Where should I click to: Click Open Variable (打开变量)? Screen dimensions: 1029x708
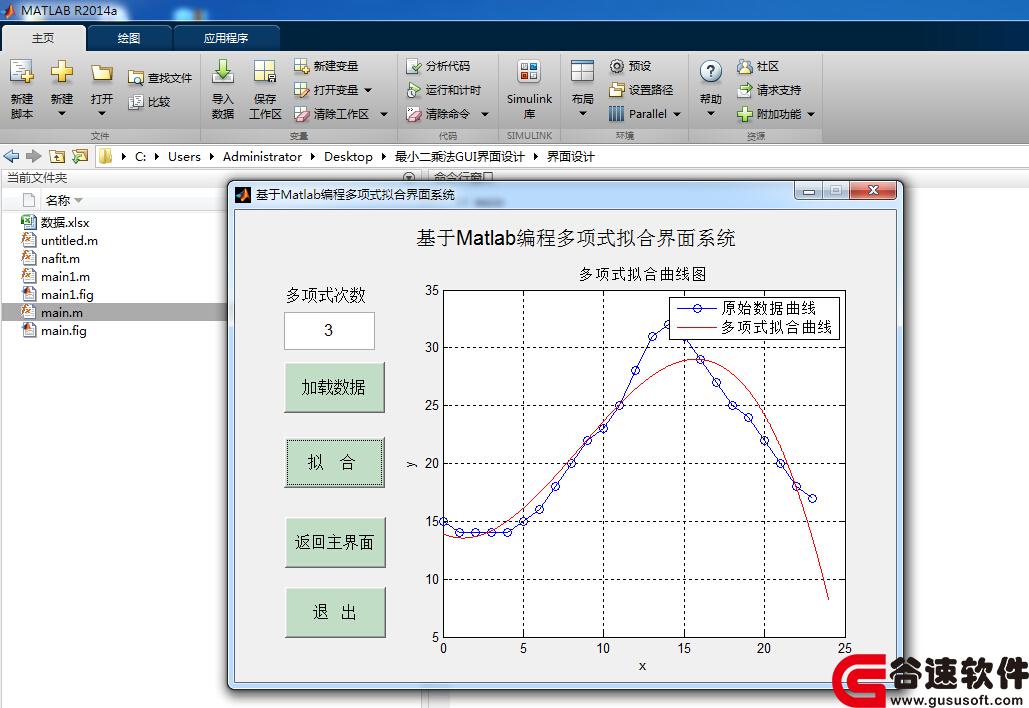tap(326, 90)
